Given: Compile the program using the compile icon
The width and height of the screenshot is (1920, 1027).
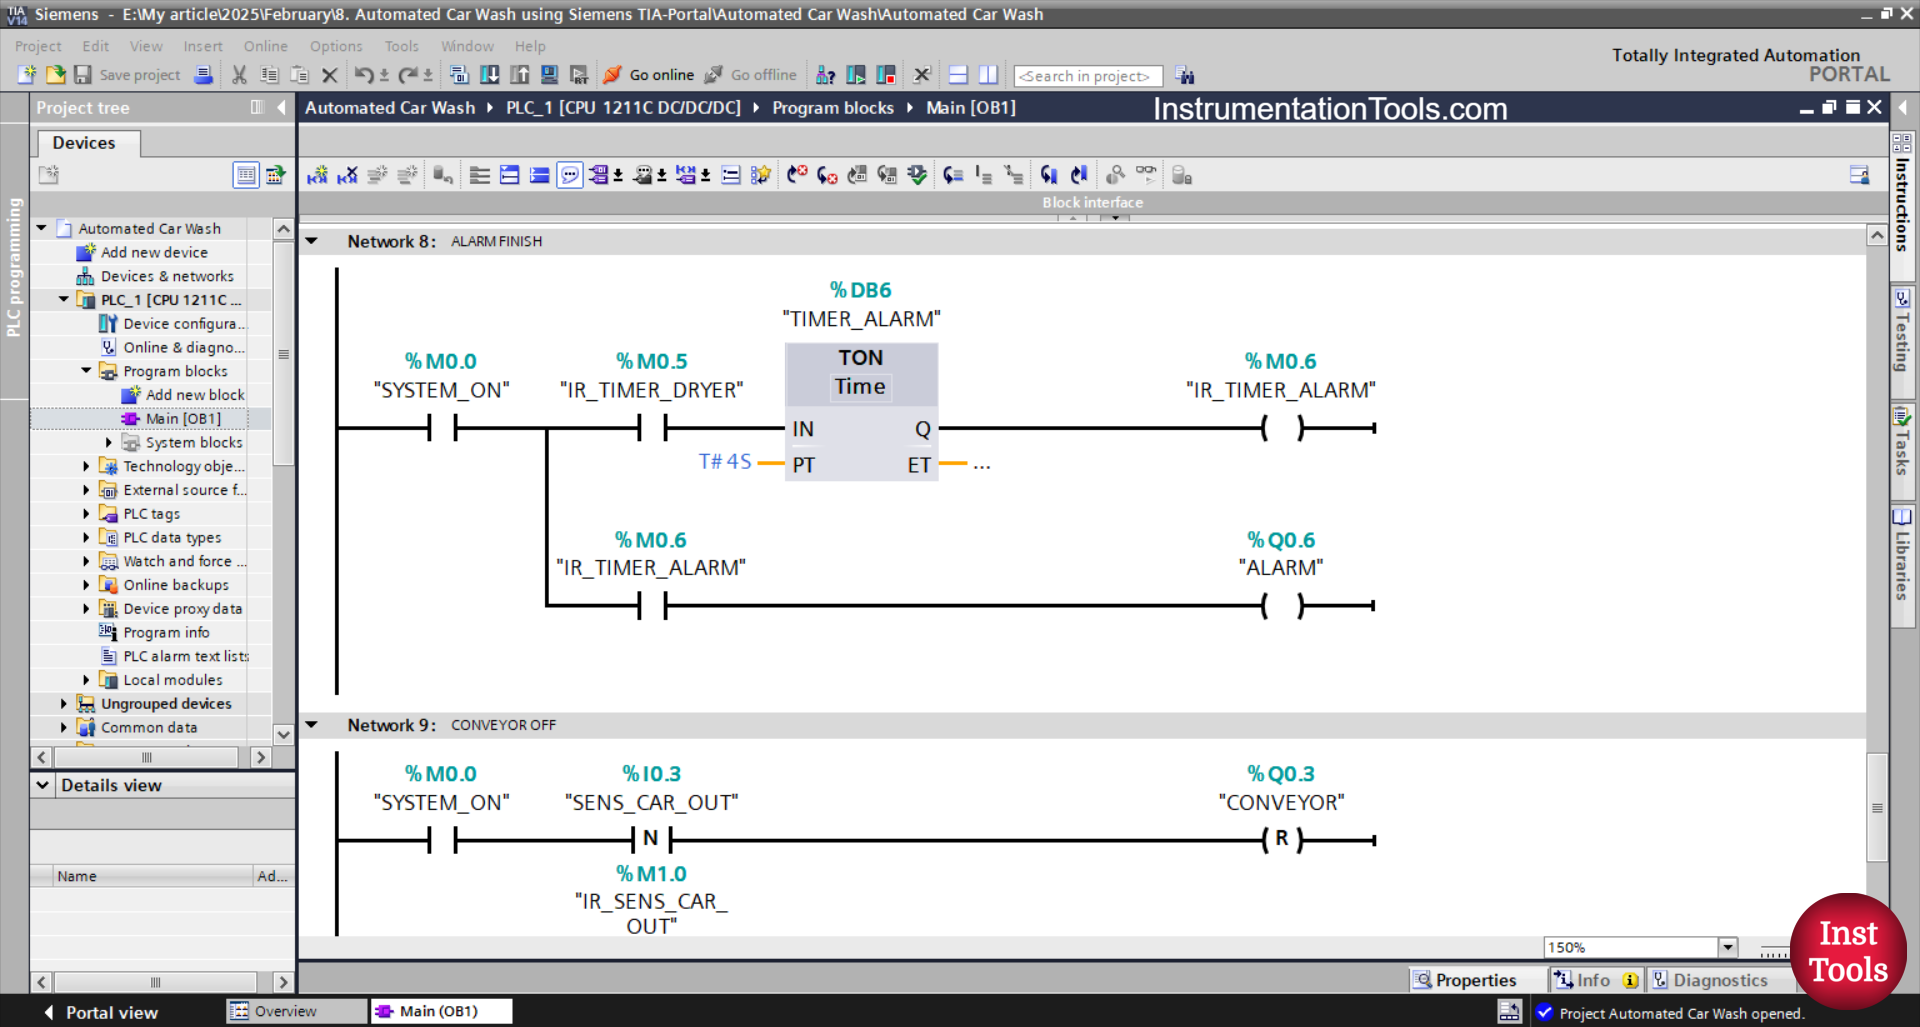Looking at the screenshot, I should [x=457, y=74].
